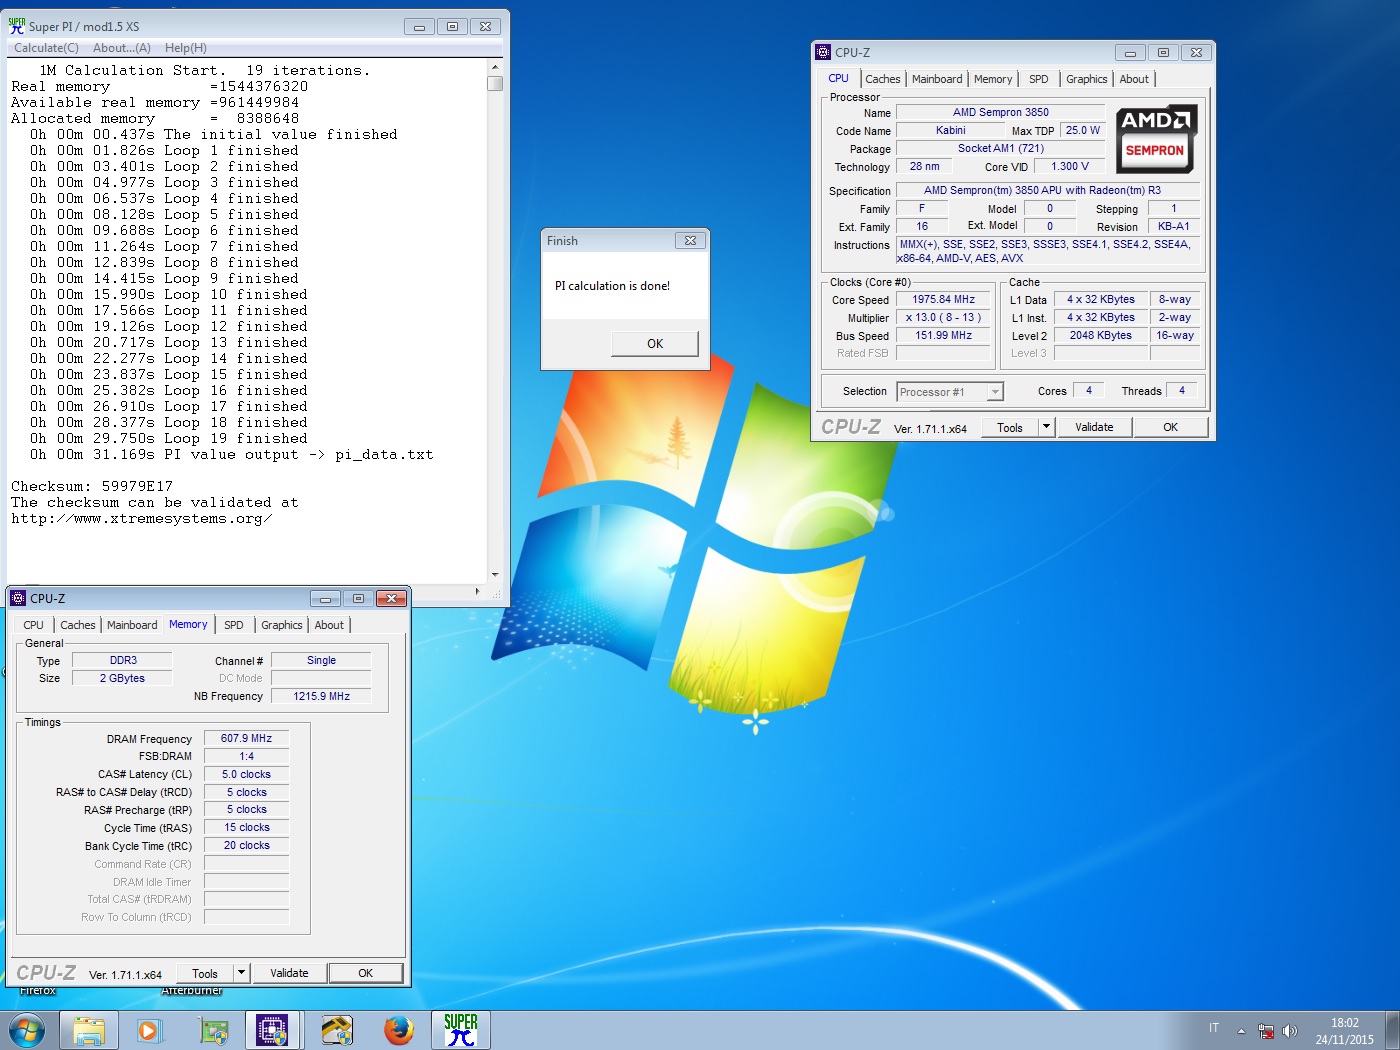Click the Level 2 cache value 2048 KBytes
The height and width of the screenshot is (1050, 1400).
pos(1100,335)
